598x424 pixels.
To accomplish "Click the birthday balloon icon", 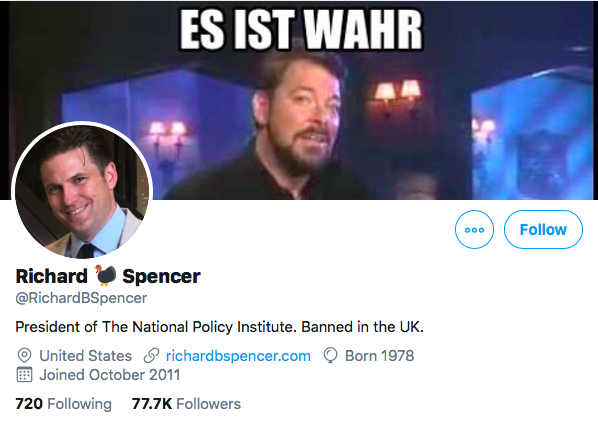I will click(330, 355).
